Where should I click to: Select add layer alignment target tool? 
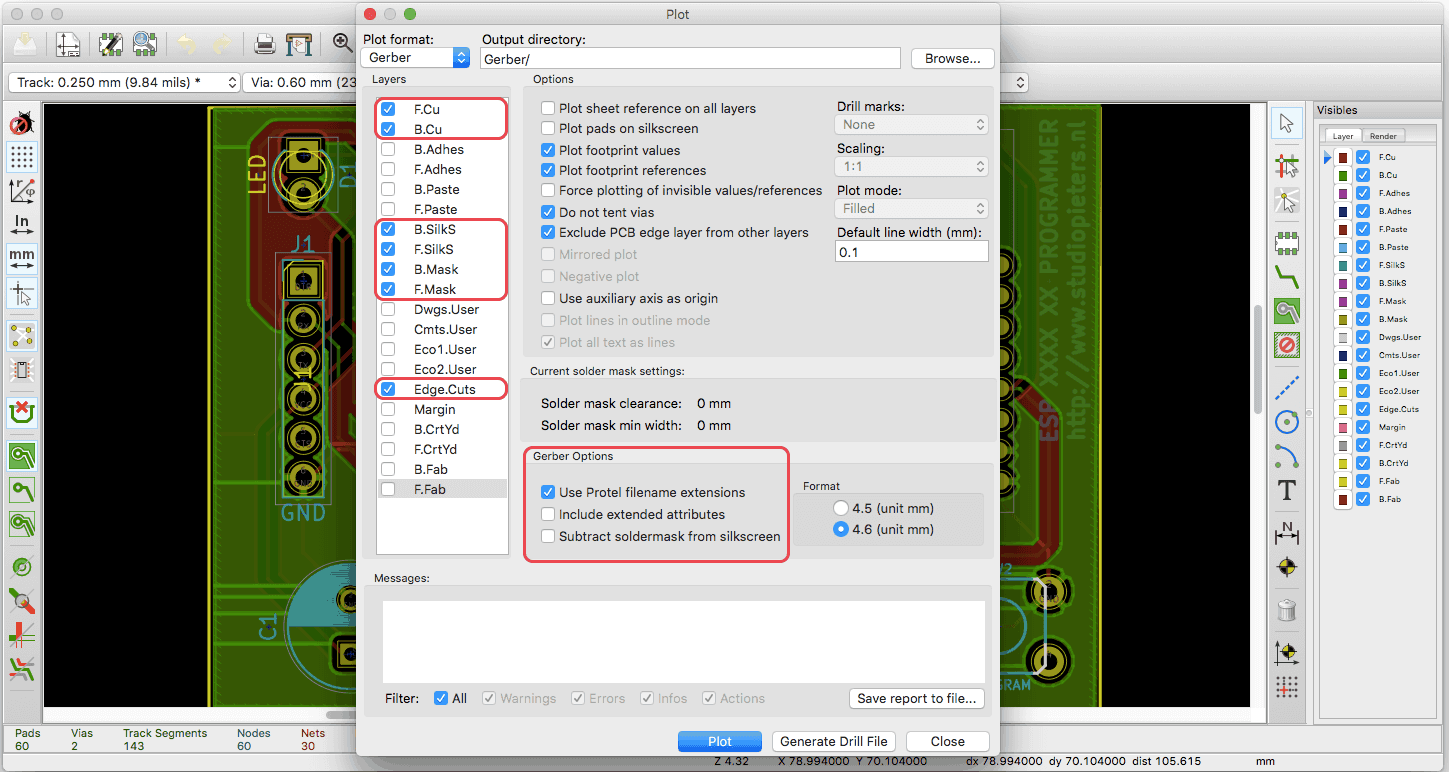(x=1287, y=567)
